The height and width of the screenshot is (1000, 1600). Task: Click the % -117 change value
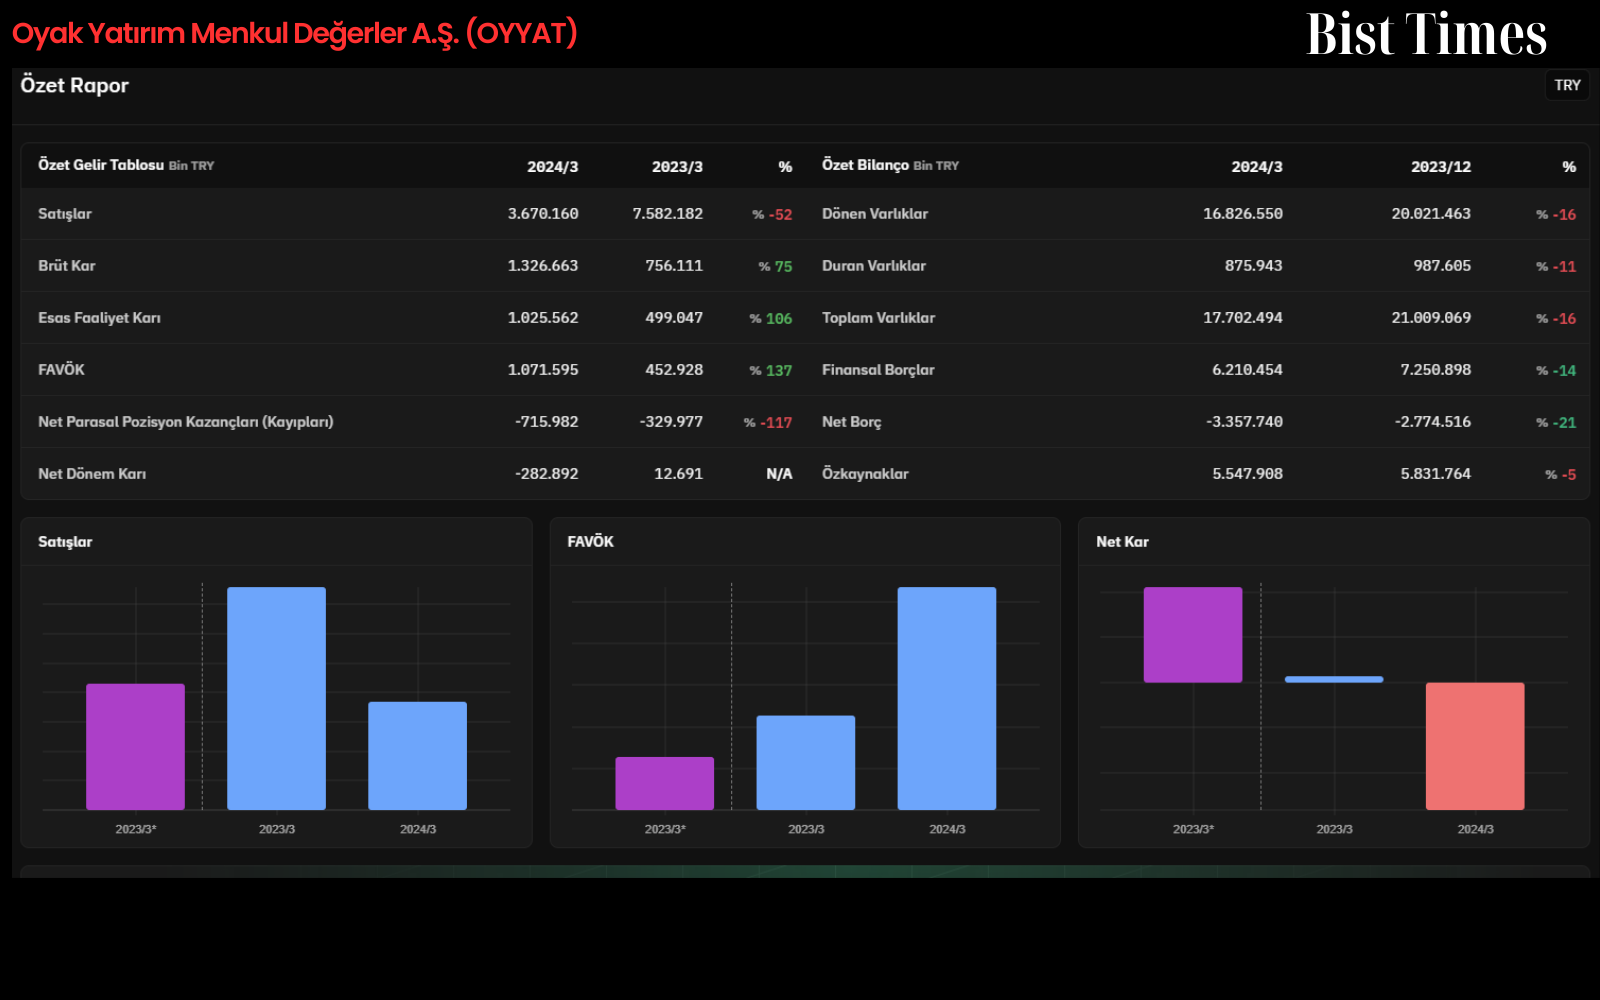click(768, 422)
